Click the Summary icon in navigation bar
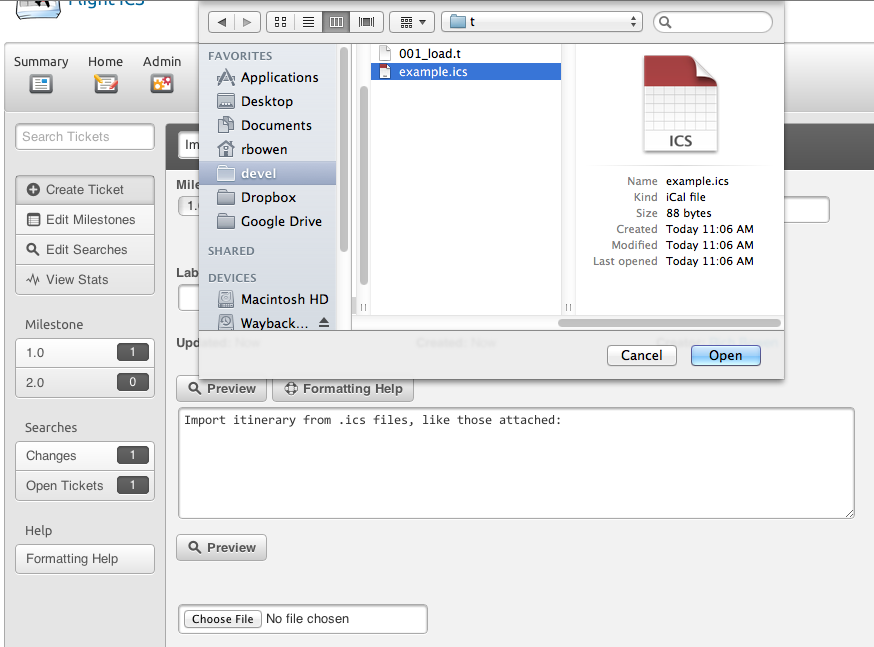The width and height of the screenshot is (874, 647). pos(41,84)
